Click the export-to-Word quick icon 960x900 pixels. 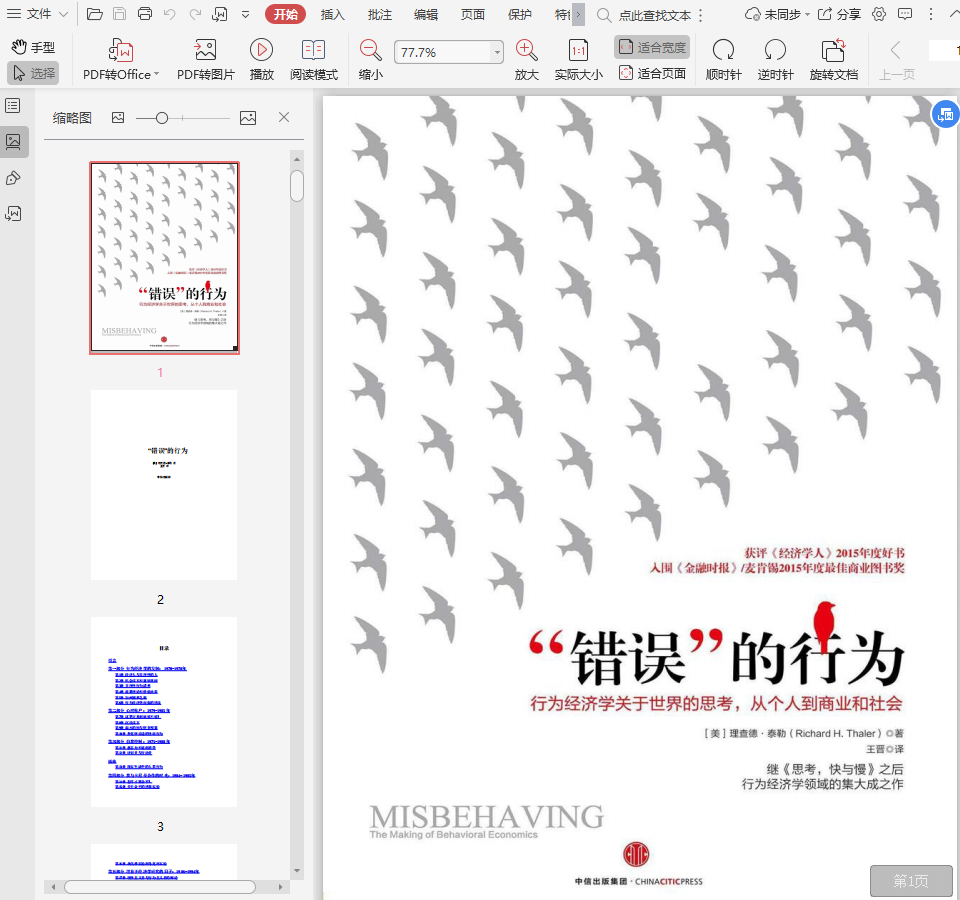(219, 13)
